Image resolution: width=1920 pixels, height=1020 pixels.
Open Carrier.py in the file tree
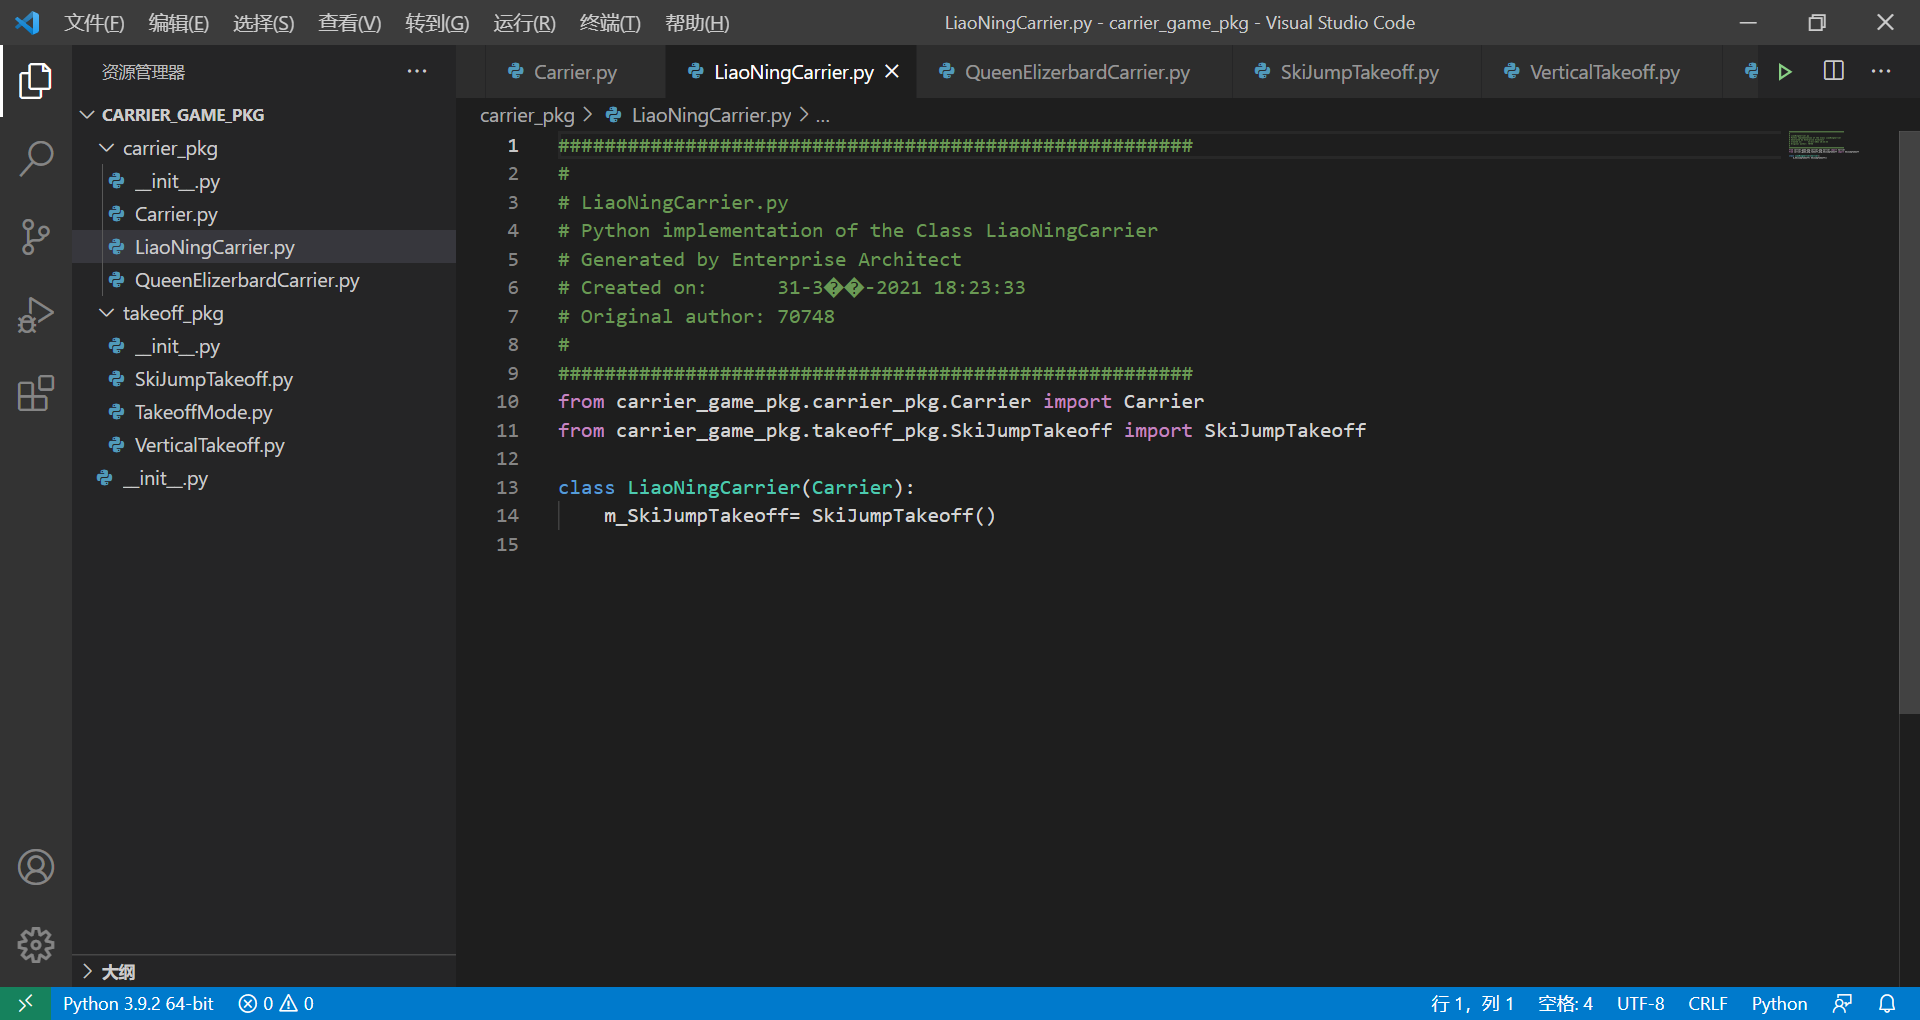click(264, 214)
